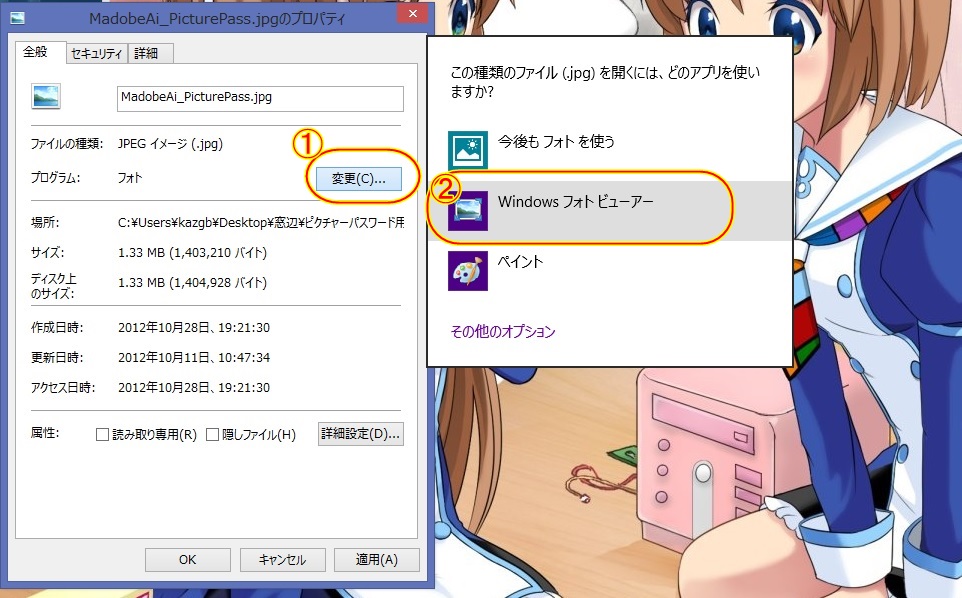
Task: Select 今後も フォト を使う option
Action: point(610,150)
